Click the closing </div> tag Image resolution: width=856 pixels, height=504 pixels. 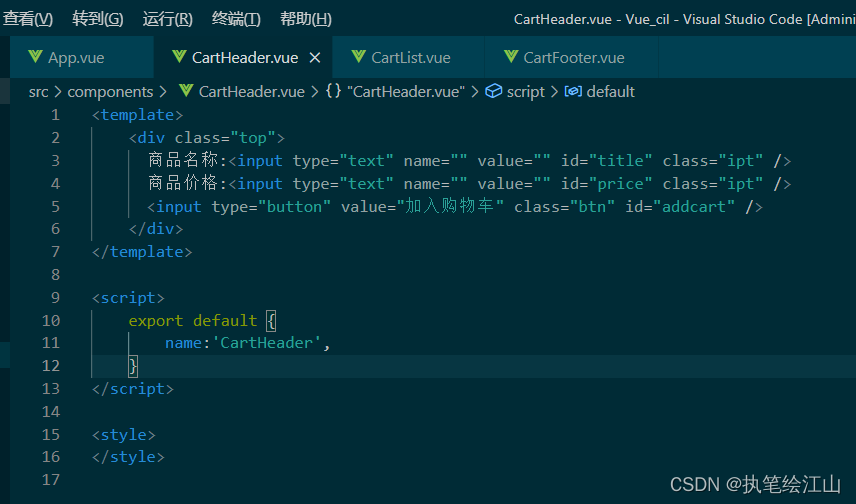156,229
